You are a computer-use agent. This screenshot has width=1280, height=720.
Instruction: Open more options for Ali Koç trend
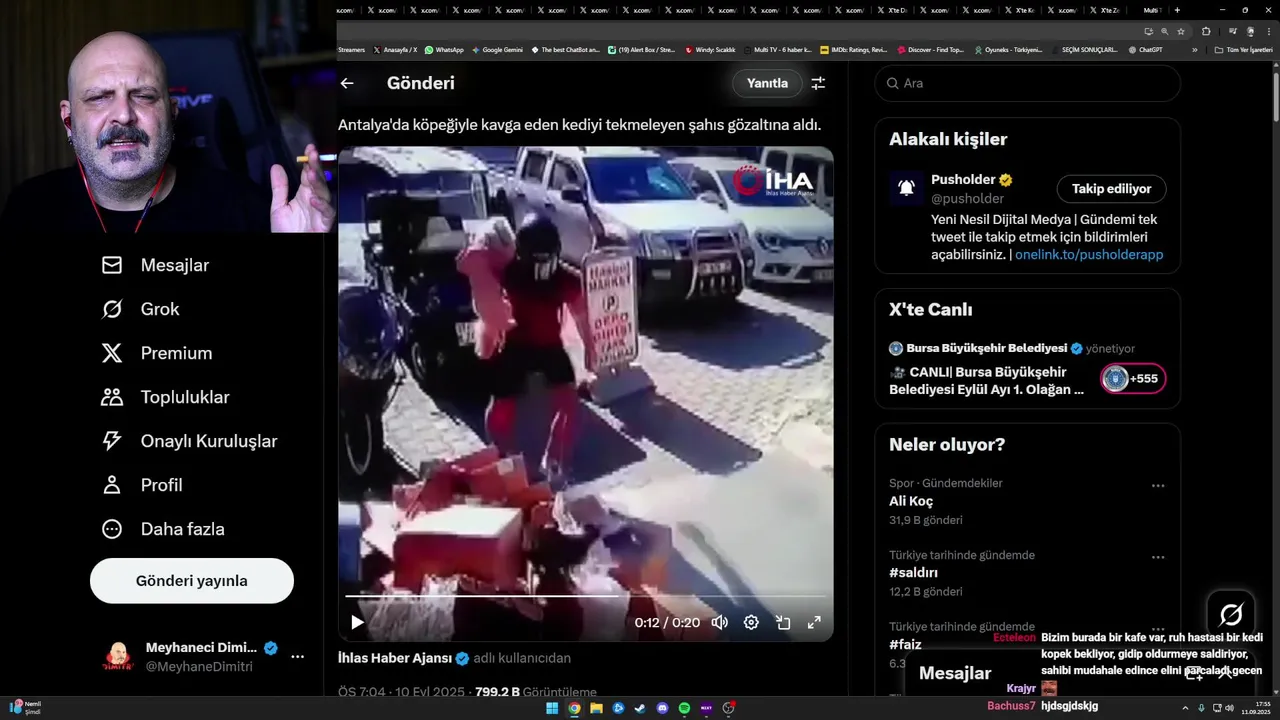[x=1158, y=486]
